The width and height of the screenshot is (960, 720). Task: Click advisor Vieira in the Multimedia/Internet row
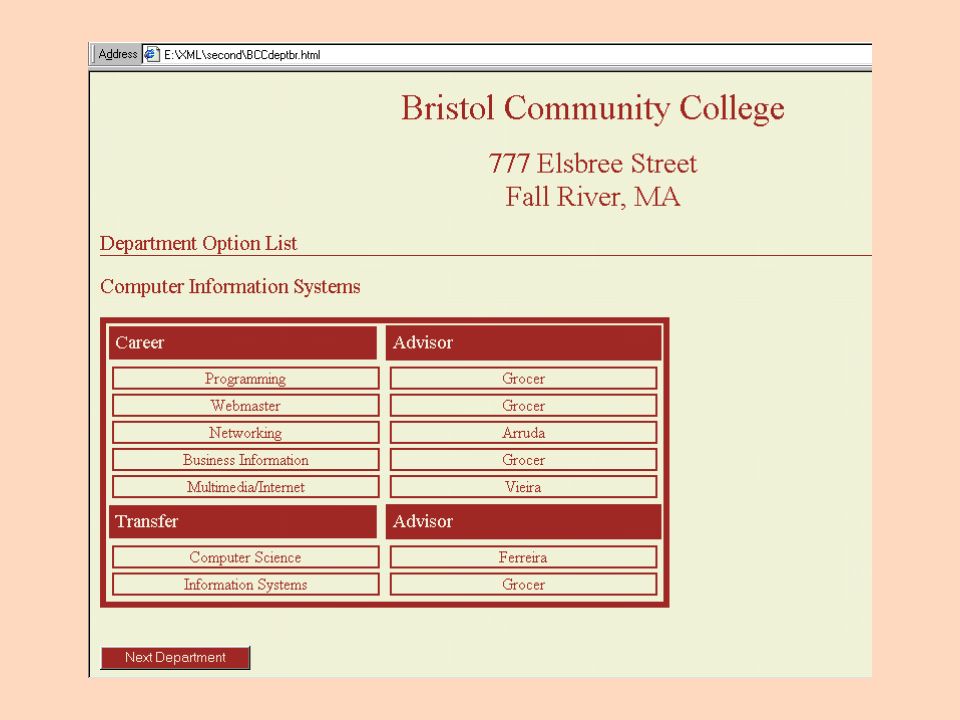pyautogui.click(x=523, y=487)
